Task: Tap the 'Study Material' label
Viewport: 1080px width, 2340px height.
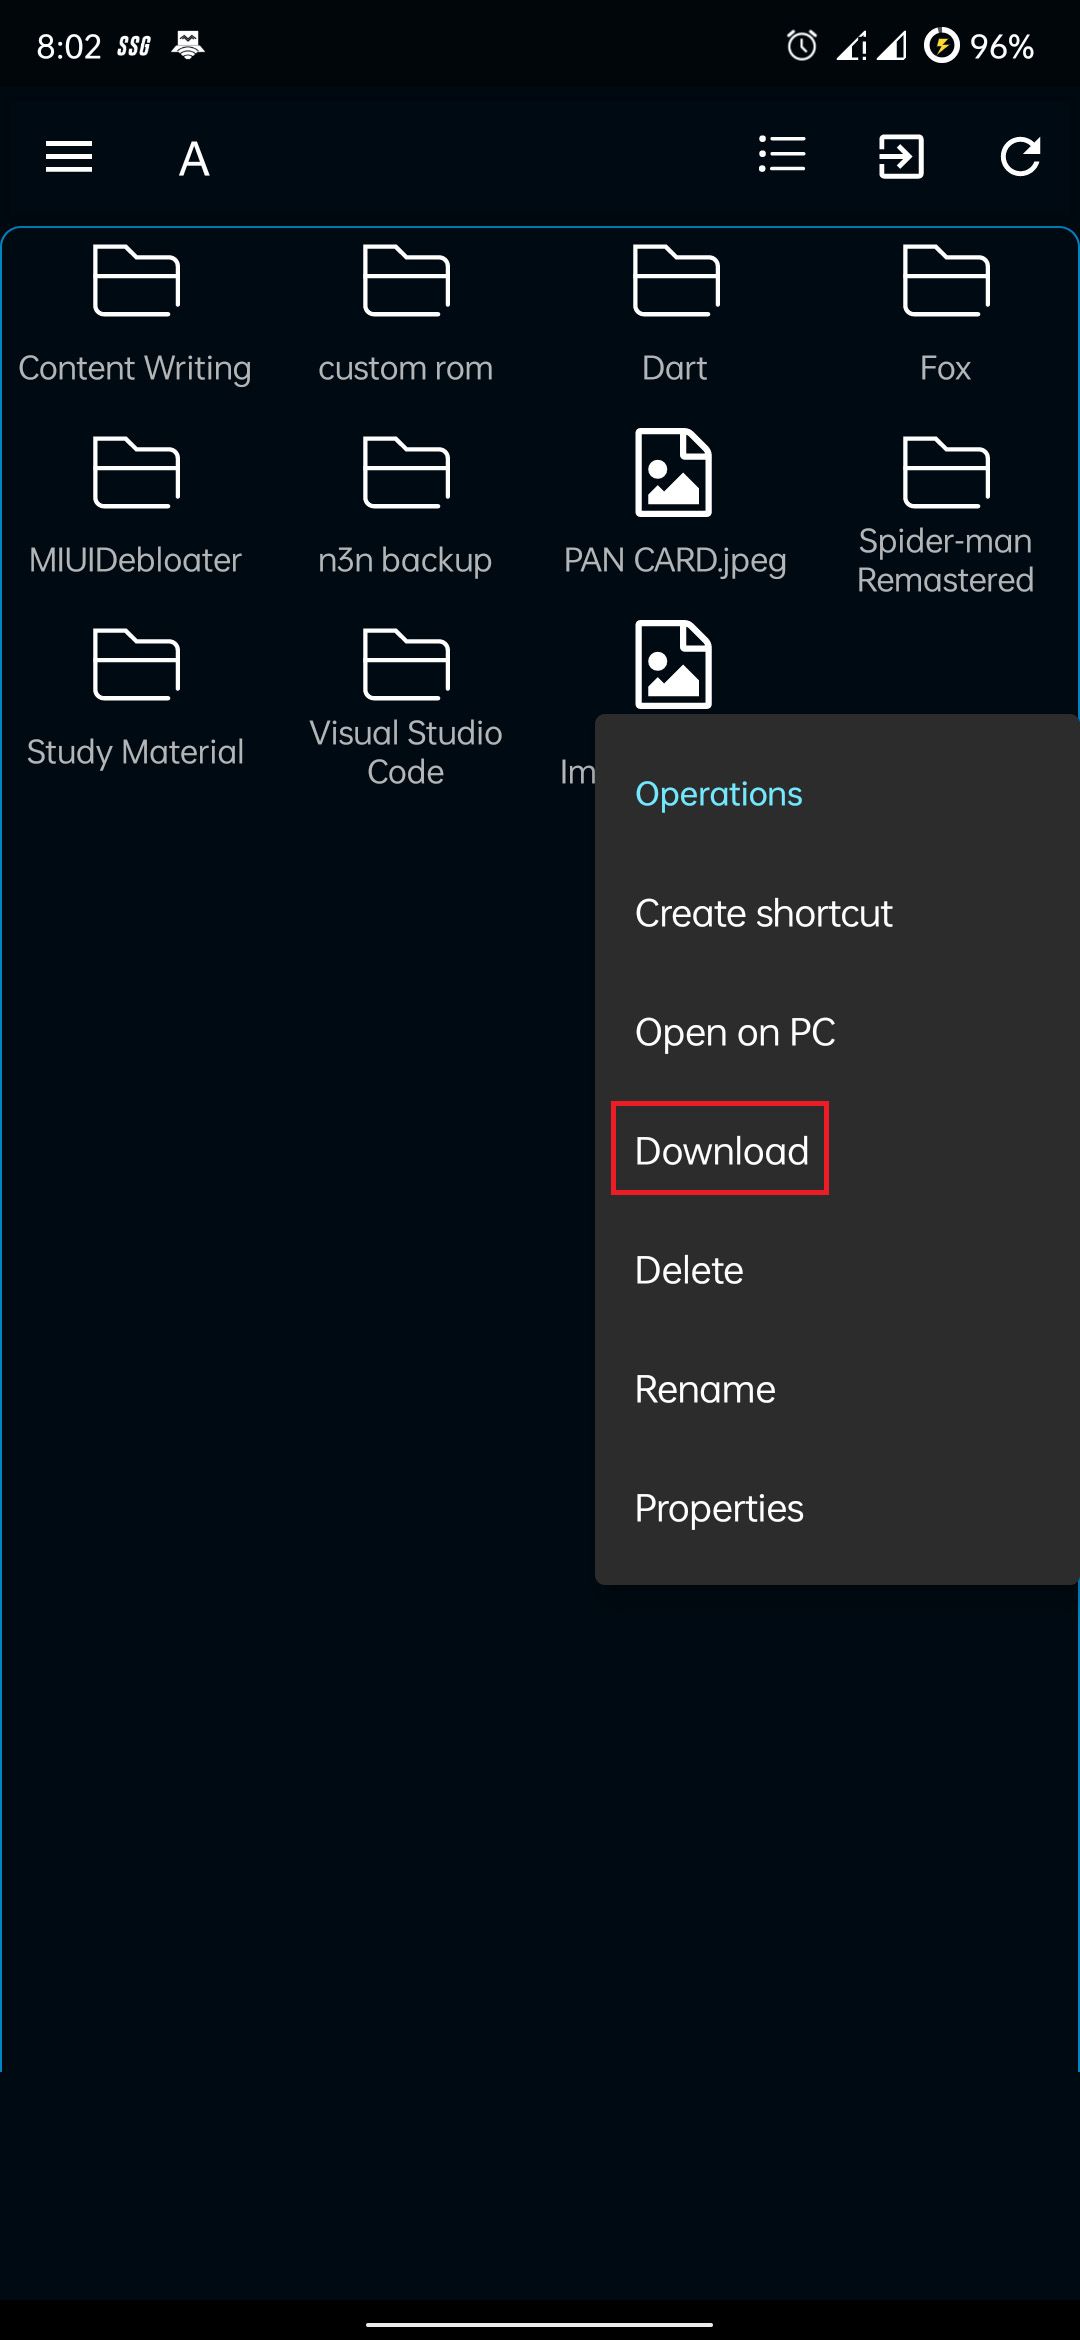Action: coord(135,752)
